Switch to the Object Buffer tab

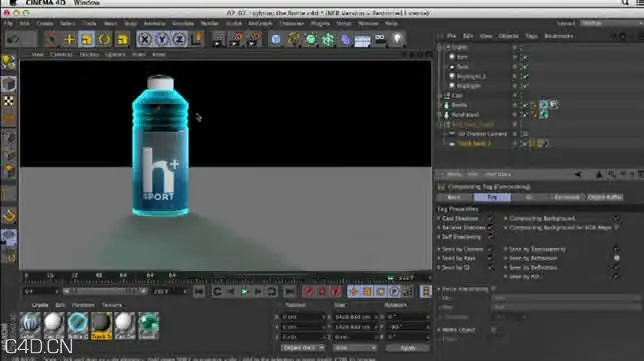click(x=605, y=198)
